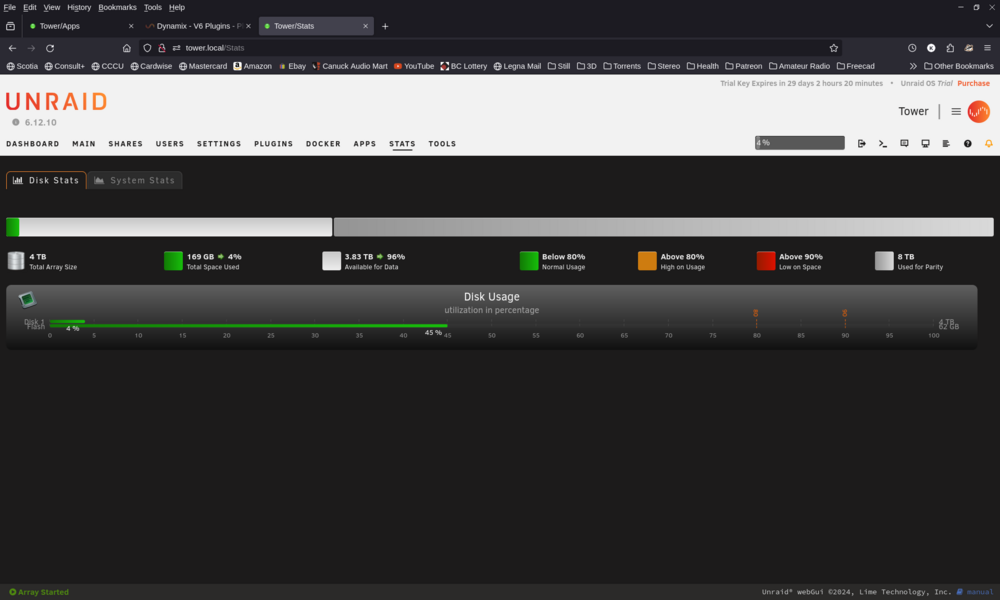This screenshot has width=1000, height=600.
Task: Close the Dynamix - V6 Plugins tab
Action: click(248, 26)
